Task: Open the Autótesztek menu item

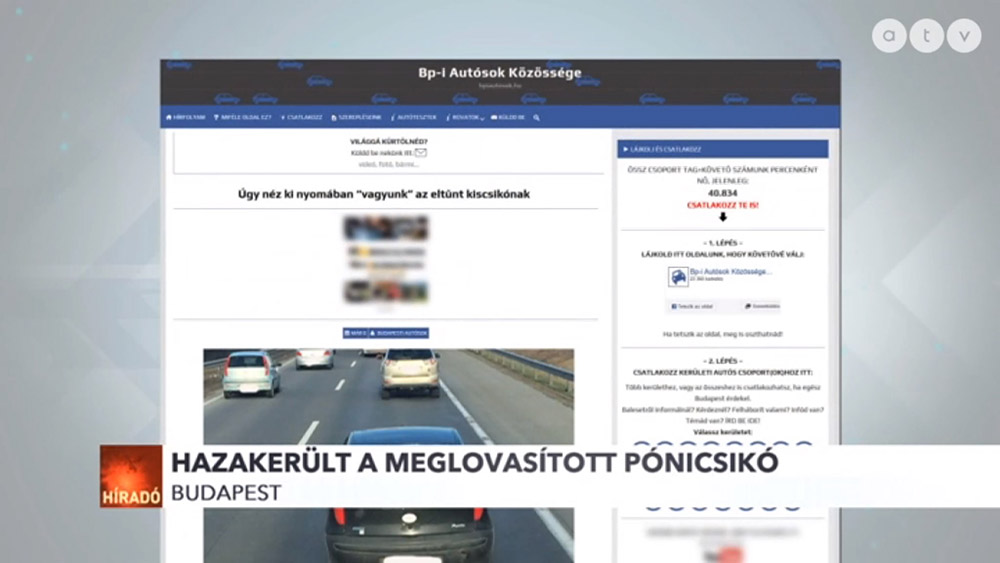Action: coord(414,117)
